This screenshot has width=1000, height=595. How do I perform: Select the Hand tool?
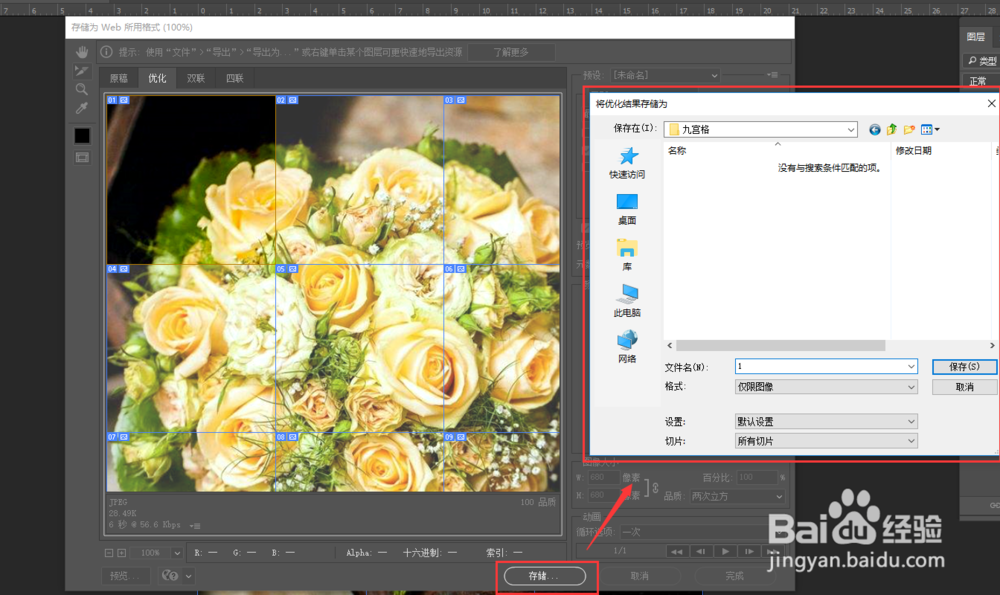click(83, 52)
